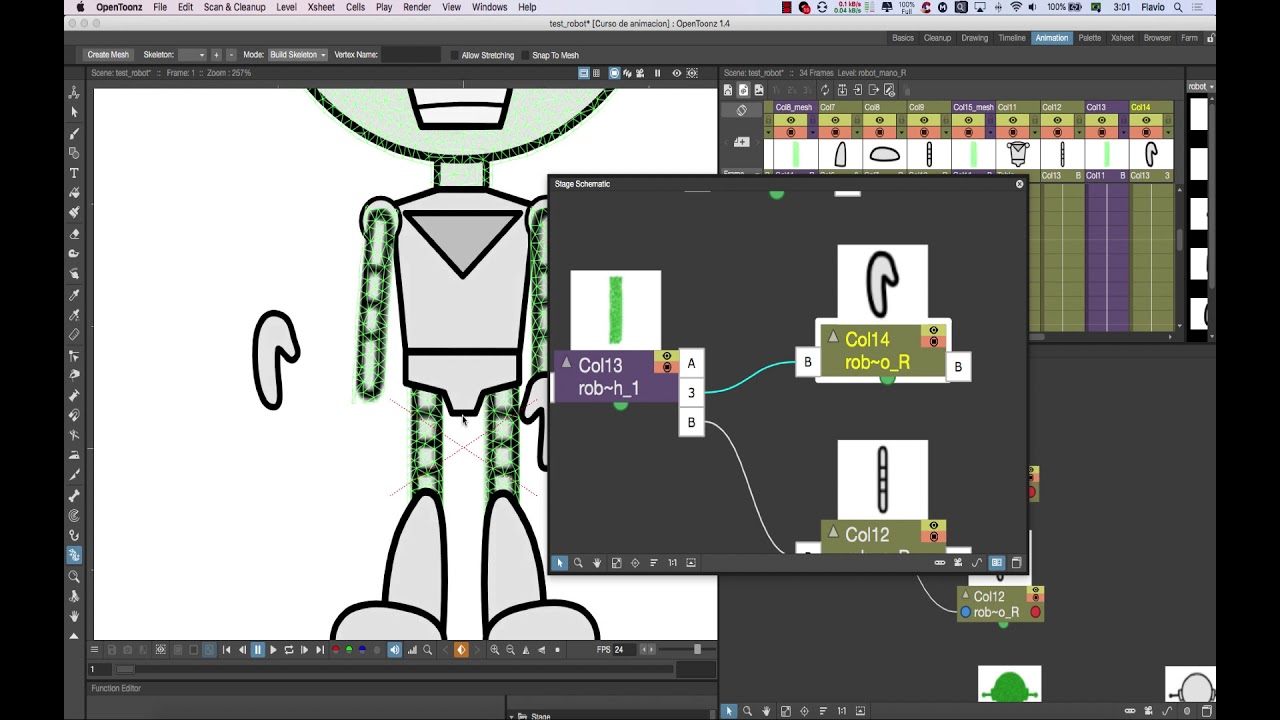This screenshot has width=1280, height=720.
Task: Click Stage Schematic zoom tool icon
Action: point(578,563)
